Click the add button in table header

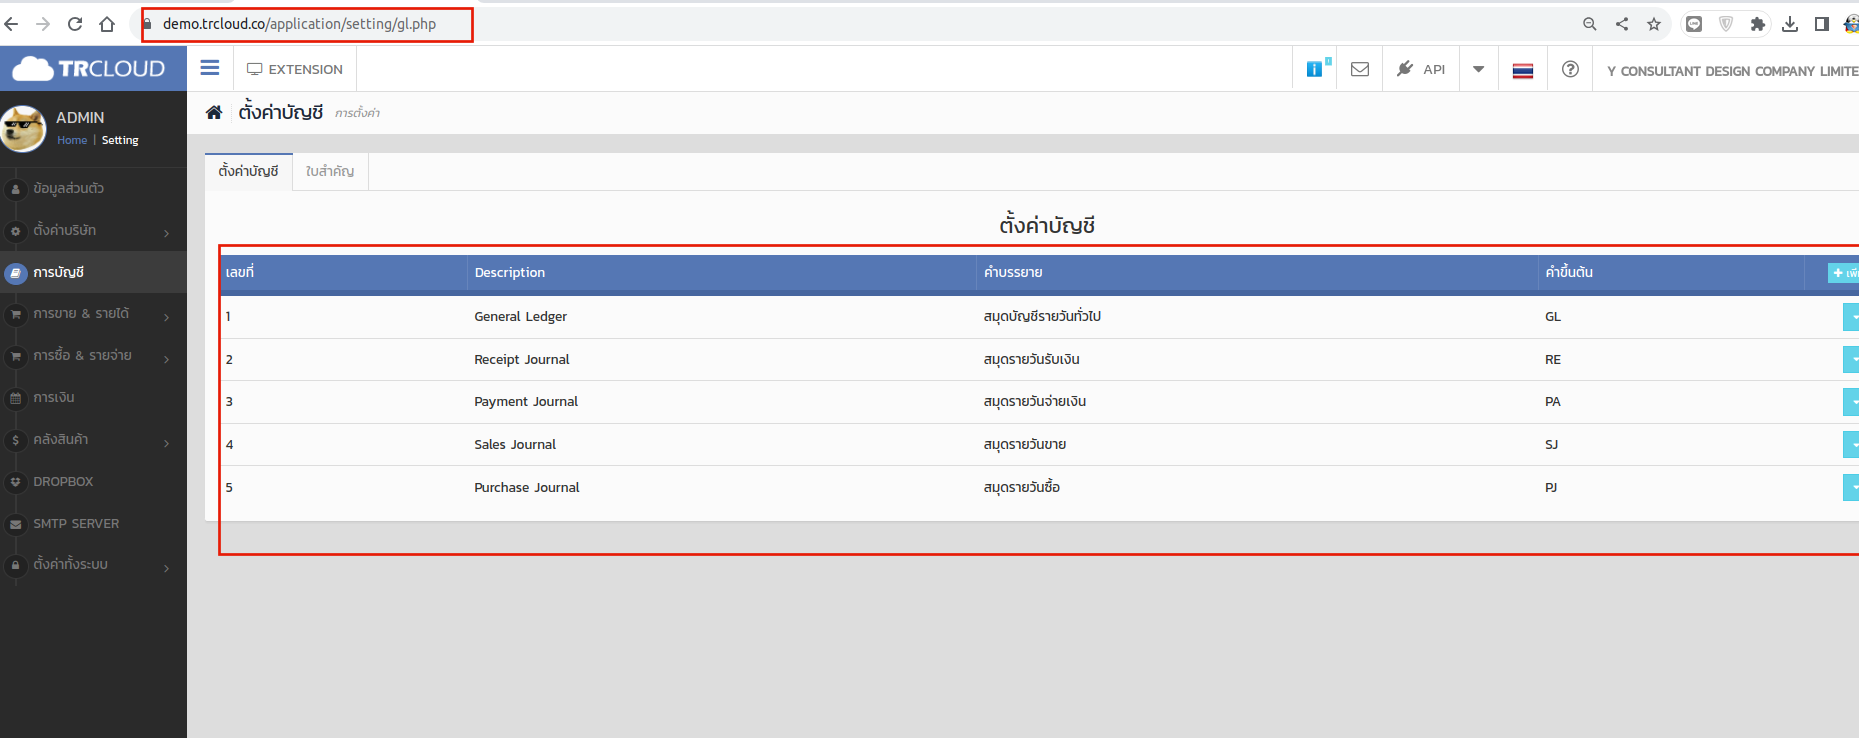click(x=1843, y=272)
